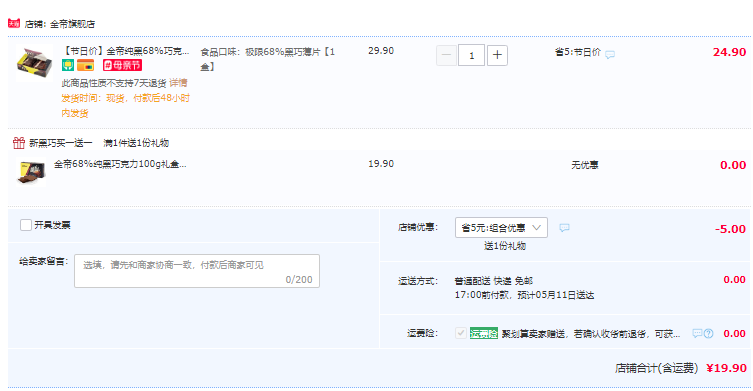Click the 普通配送 快递 免邮 delivery method text
The height and width of the screenshot is (391, 753).
[x=494, y=281]
